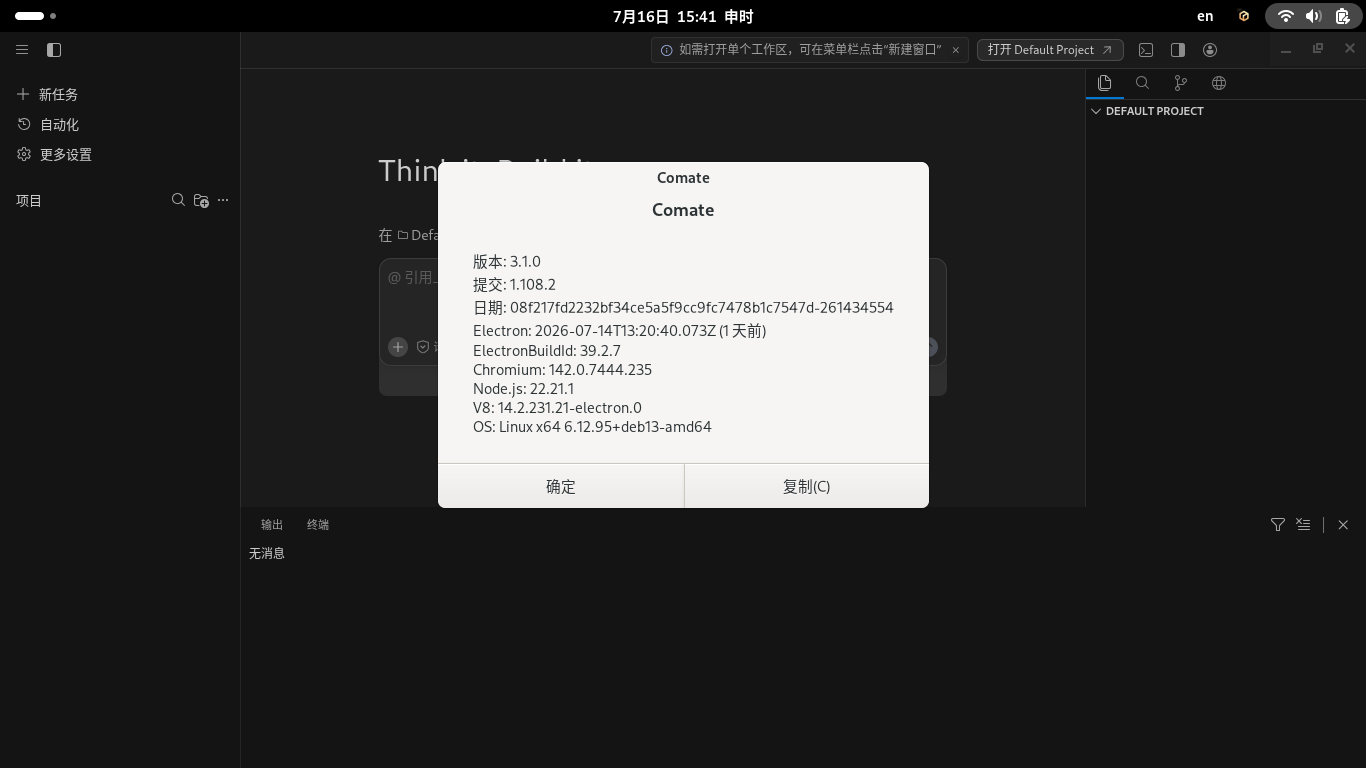
Task: Close the bottom output panel
Action: tap(1343, 524)
